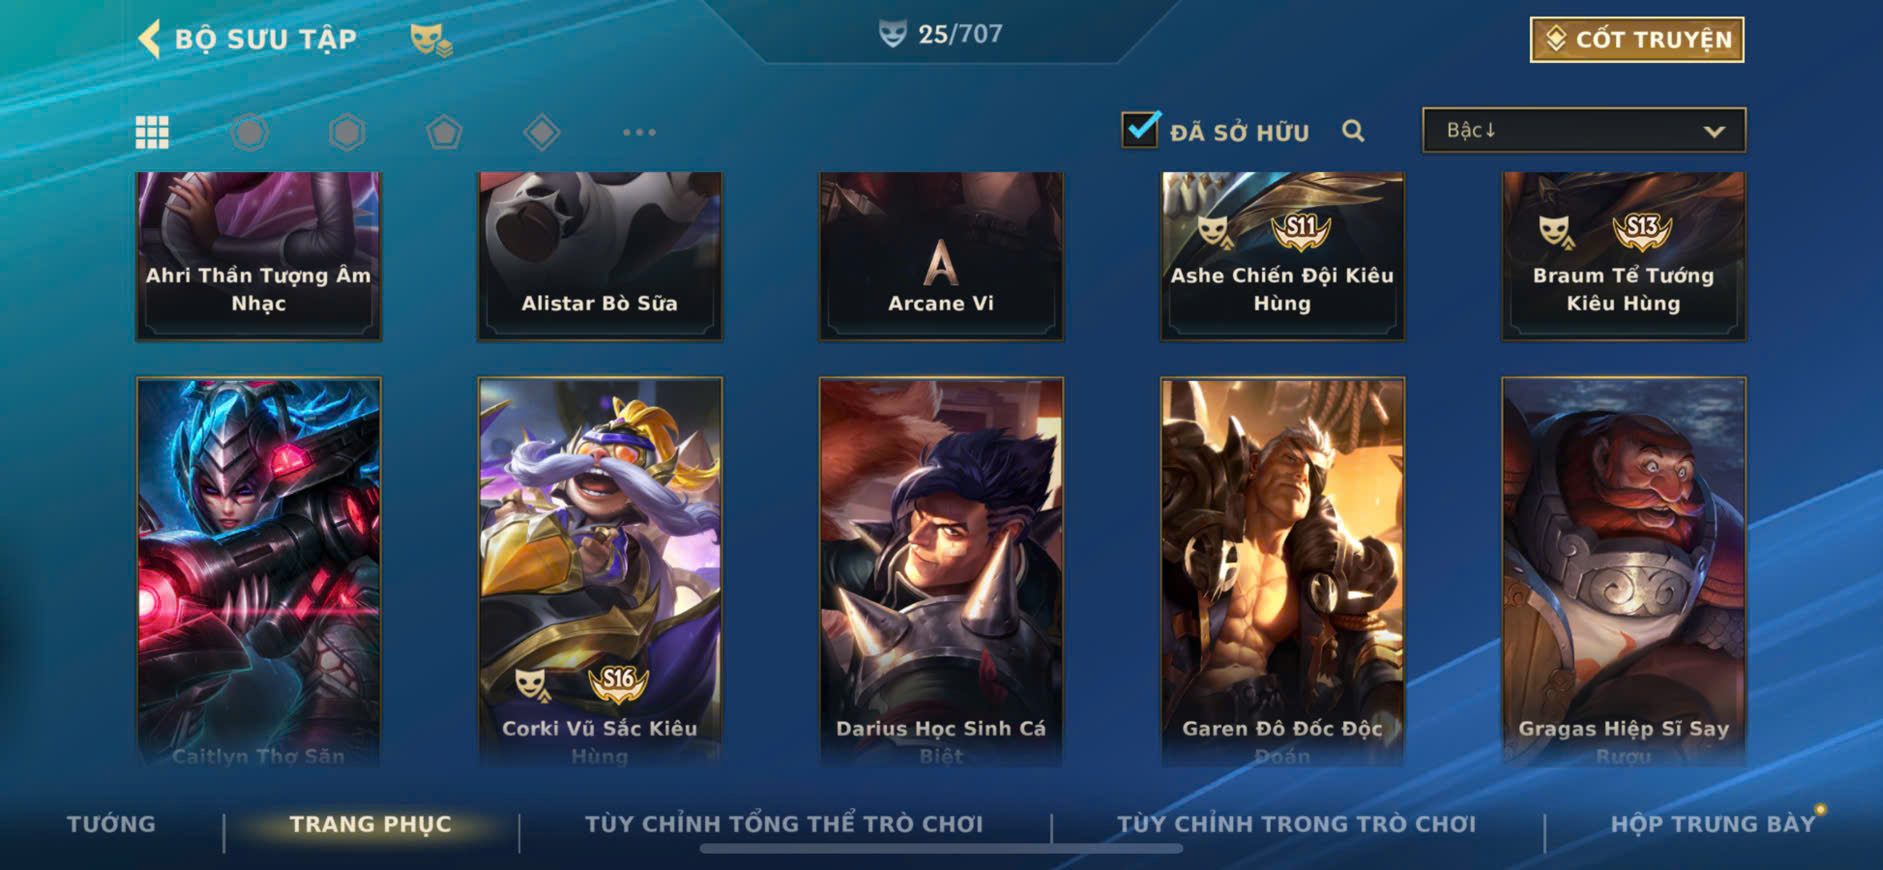Go back using the Bộ Sưu Tập arrow

pos(149,39)
